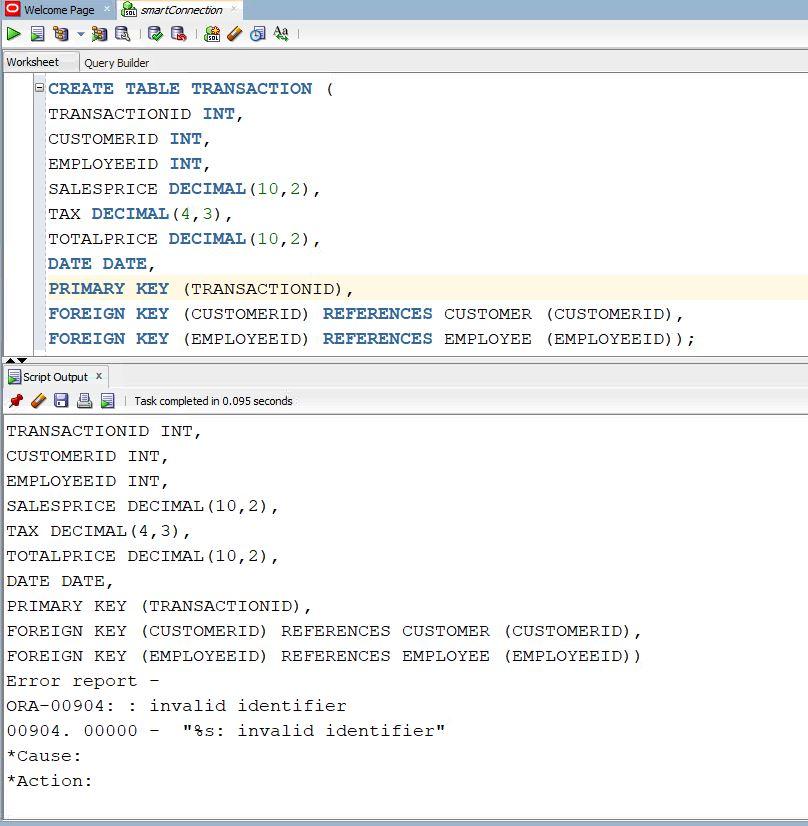Screen dimensions: 808x826
Task: Switch to the Welcome Page tab
Action: (59, 10)
